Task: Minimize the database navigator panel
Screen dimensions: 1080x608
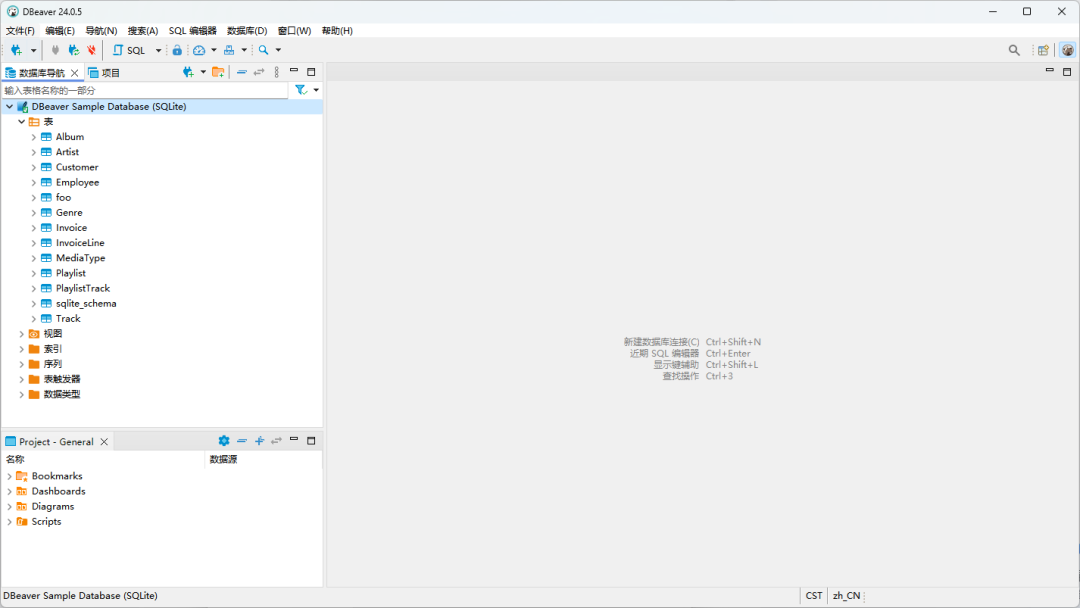Action: [294, 71]
